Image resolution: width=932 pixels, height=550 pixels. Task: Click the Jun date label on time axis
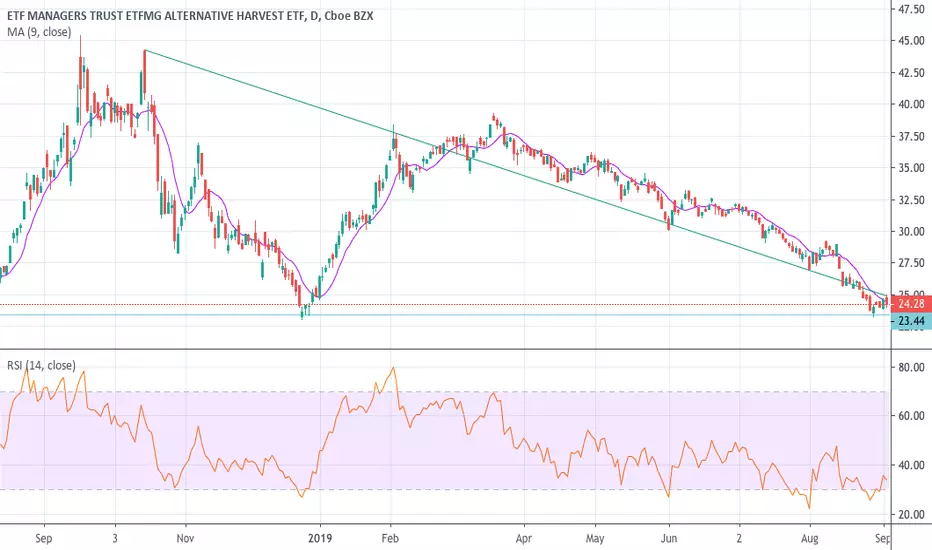coord(669,538)
